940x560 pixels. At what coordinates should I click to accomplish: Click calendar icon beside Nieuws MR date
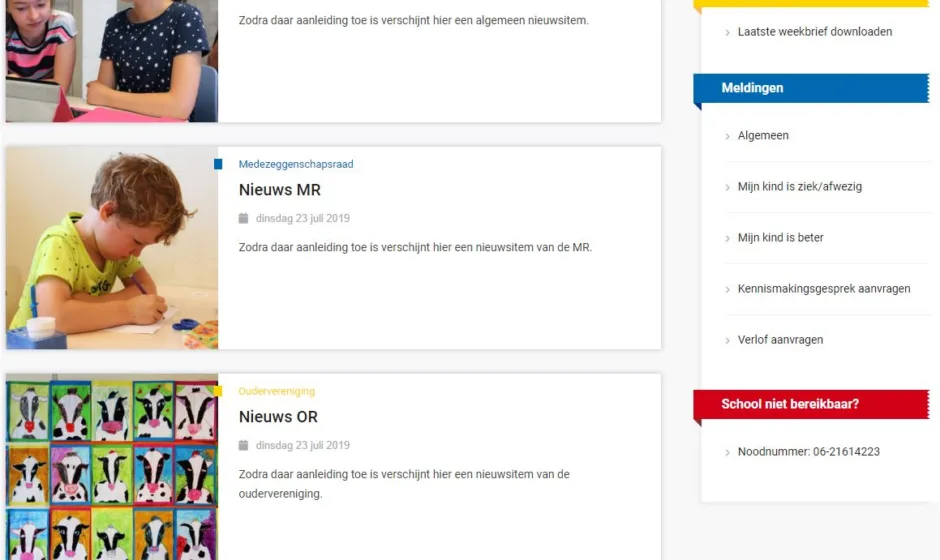coord(243,218)
